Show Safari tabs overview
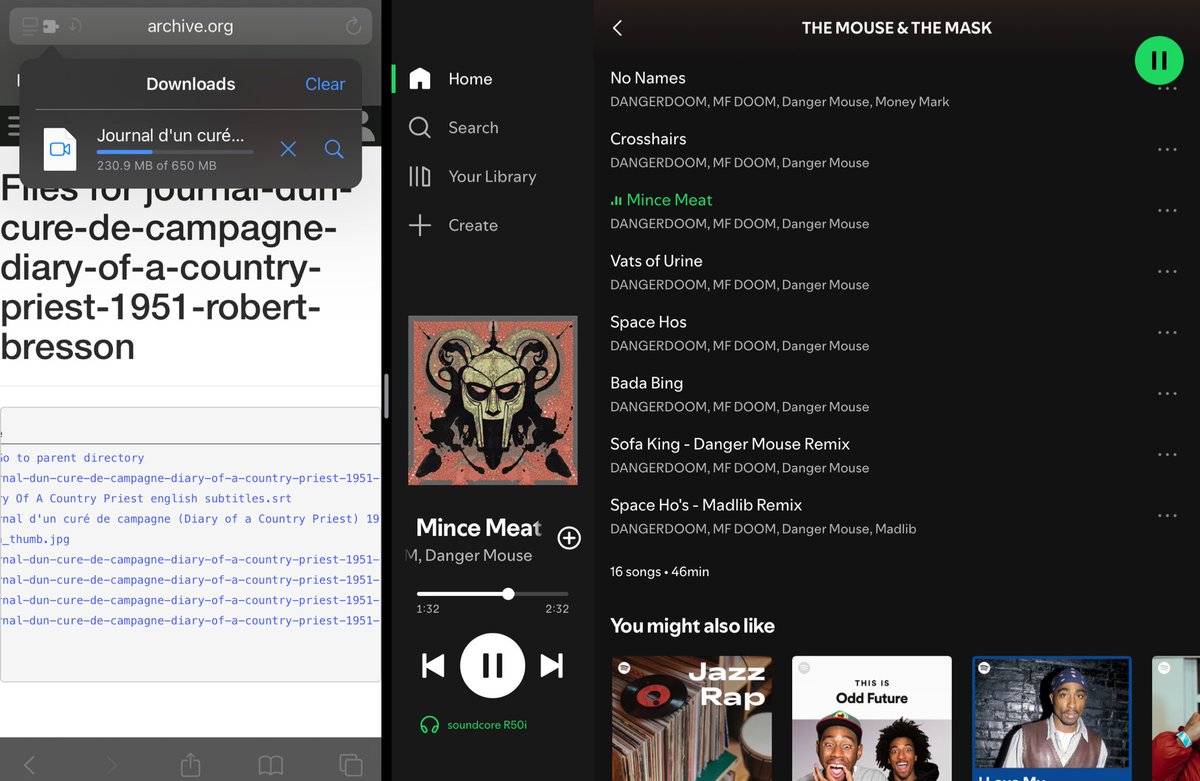Viewport: 1200px width, 781px height. pyautogui.click(x=350, y=765)
